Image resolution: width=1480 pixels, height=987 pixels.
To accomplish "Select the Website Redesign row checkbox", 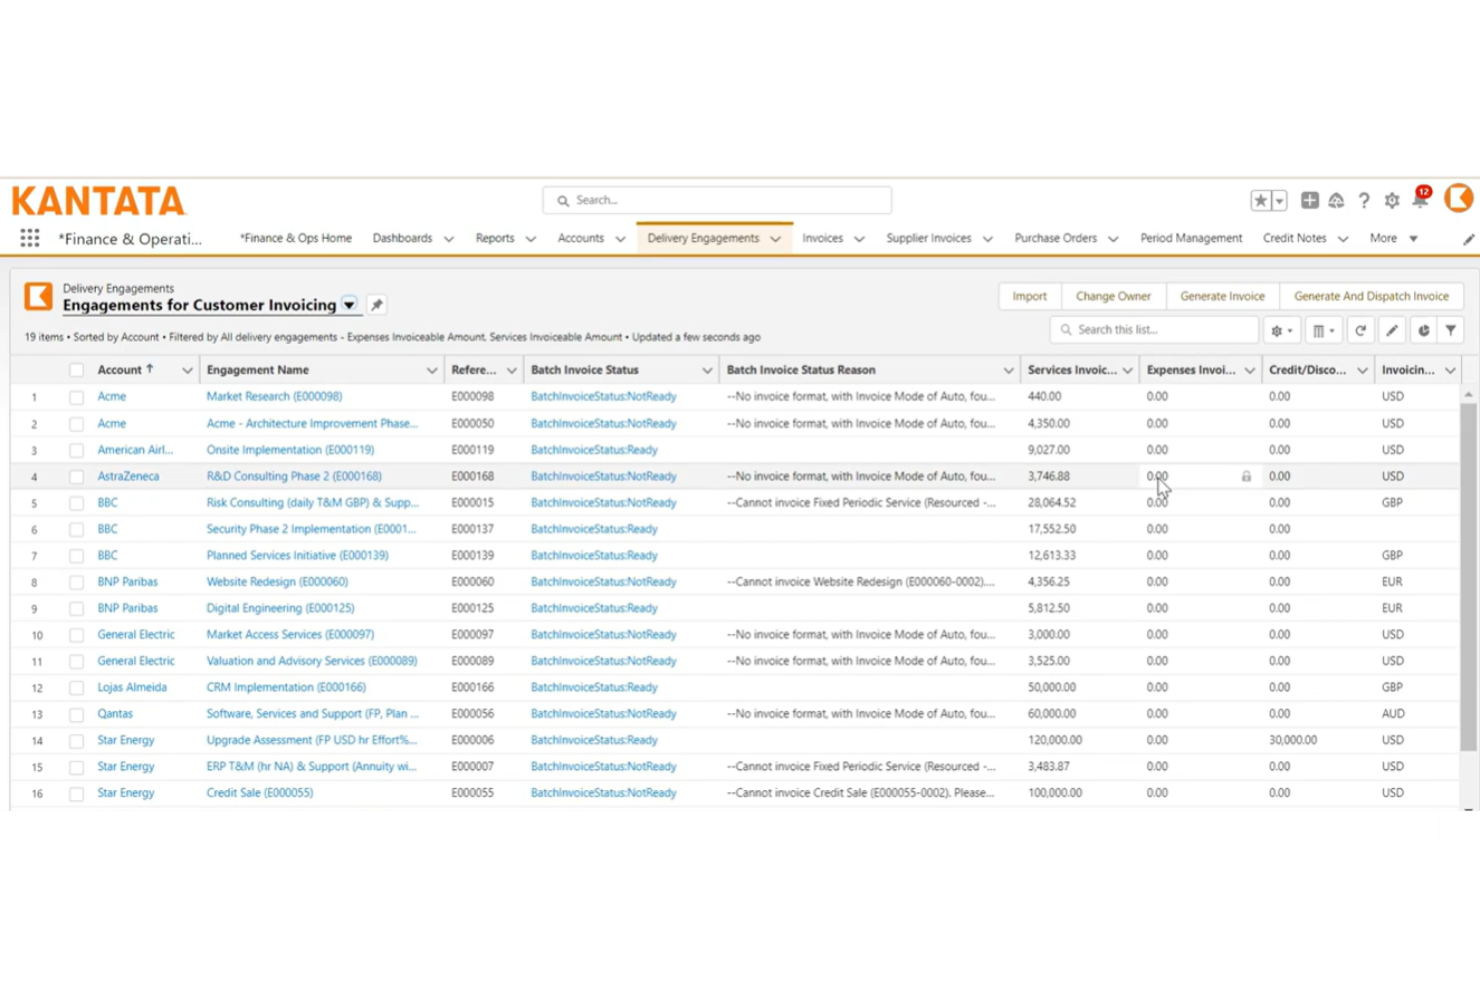I will (x=76, y=582).
